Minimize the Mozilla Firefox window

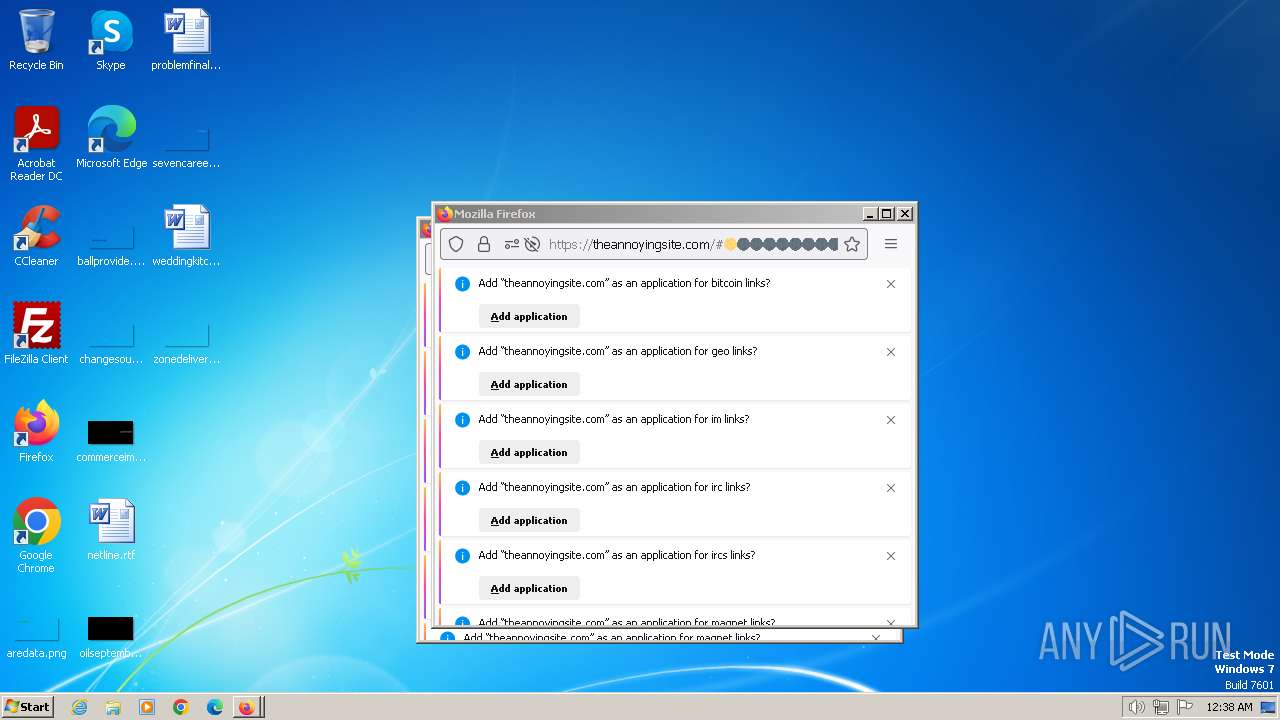(870, 214)
